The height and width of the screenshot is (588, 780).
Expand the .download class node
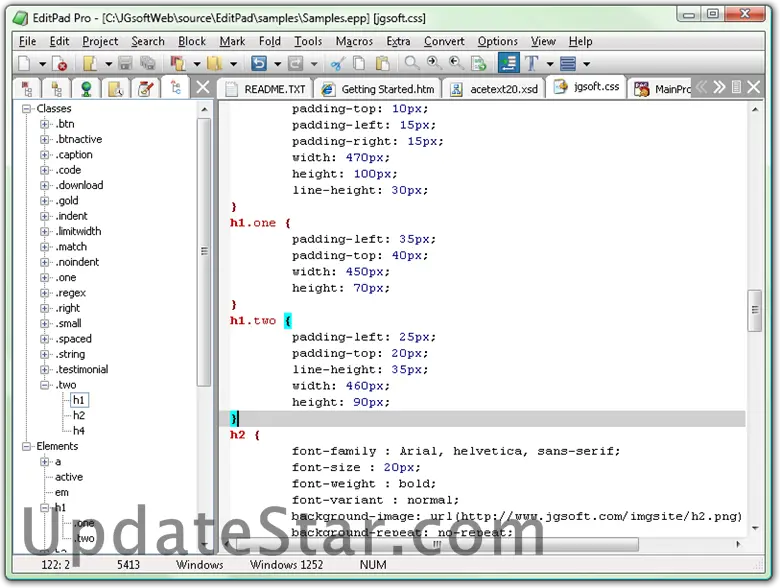[x=45, y=185]
